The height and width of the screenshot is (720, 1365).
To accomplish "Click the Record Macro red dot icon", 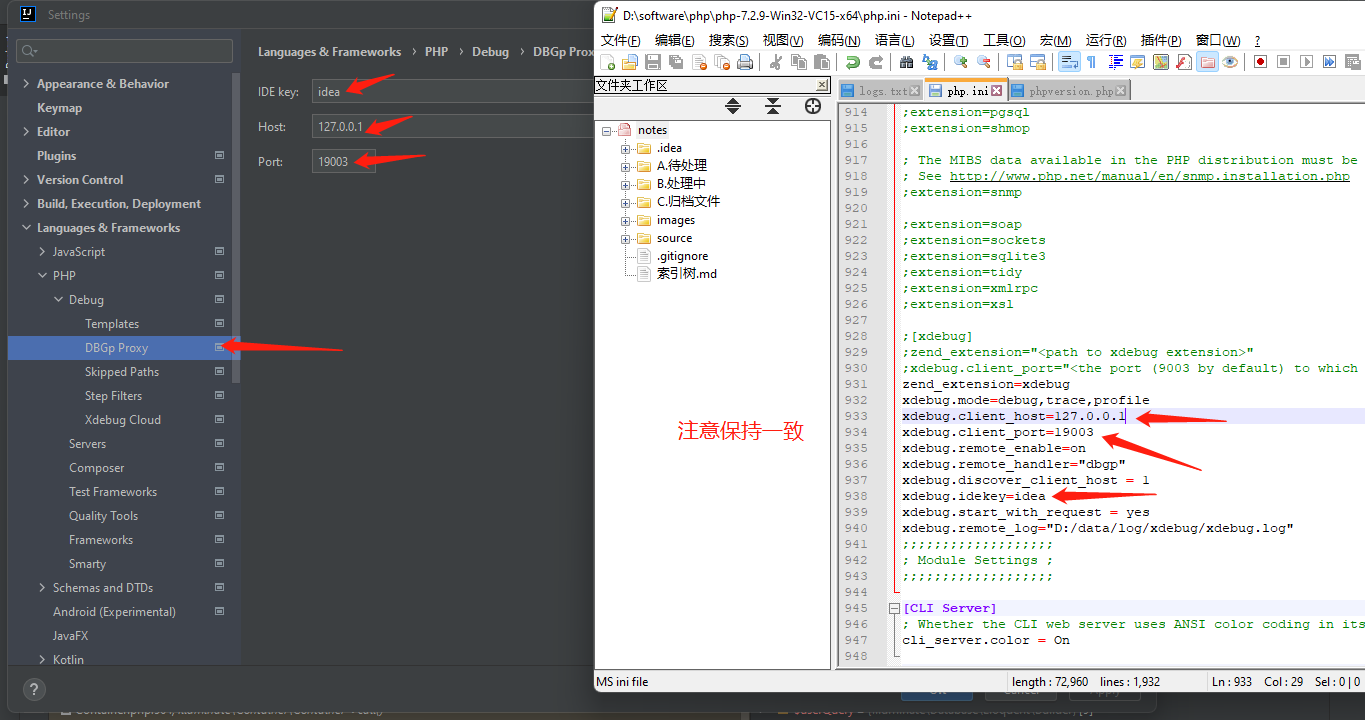I will (x=1260, y=62).
